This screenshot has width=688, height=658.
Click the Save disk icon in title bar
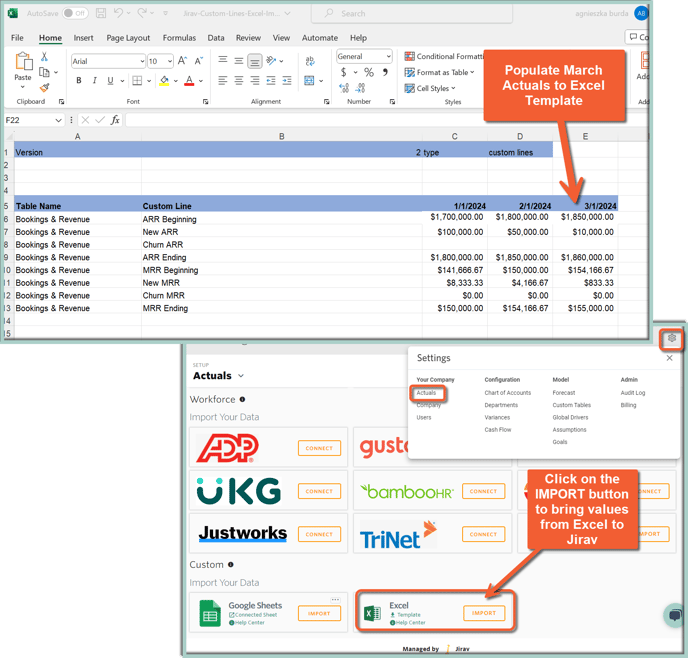coord(101,14)
